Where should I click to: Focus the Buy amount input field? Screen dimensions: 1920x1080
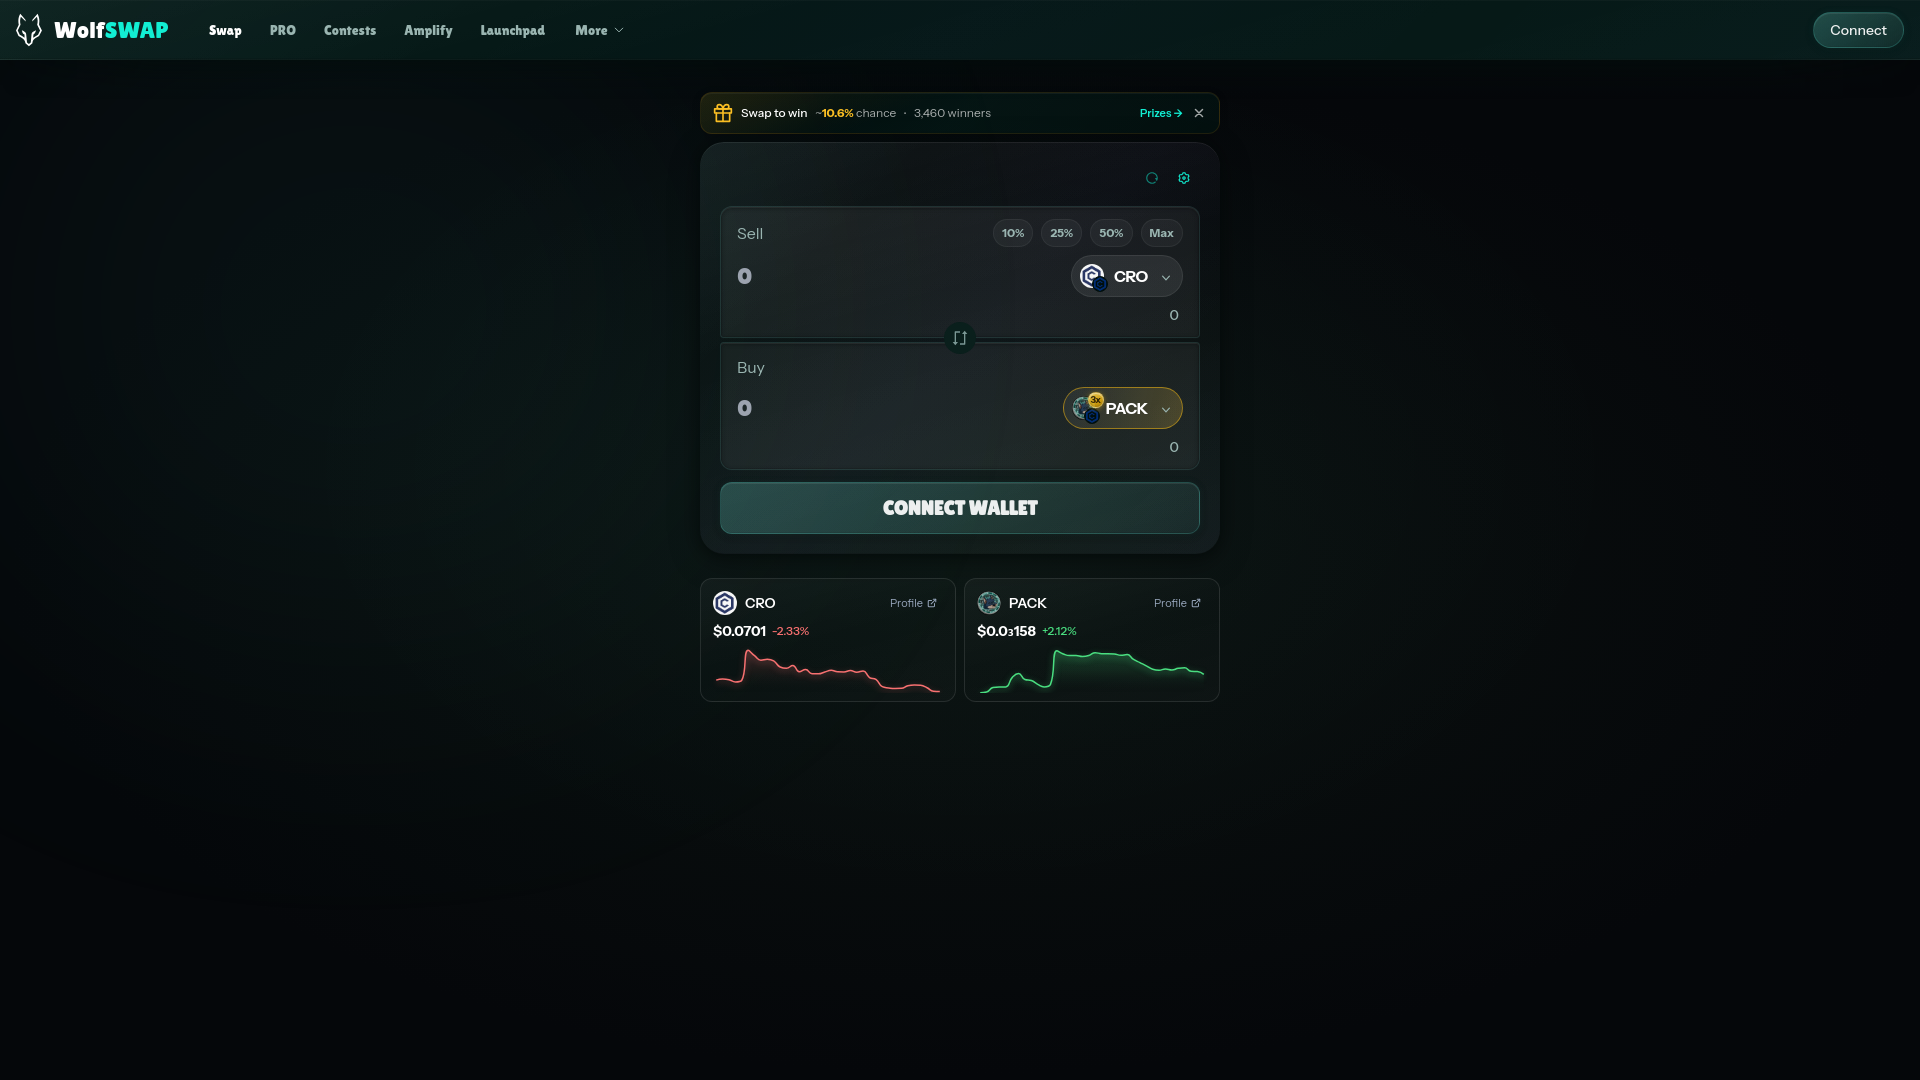click(895, 408)
